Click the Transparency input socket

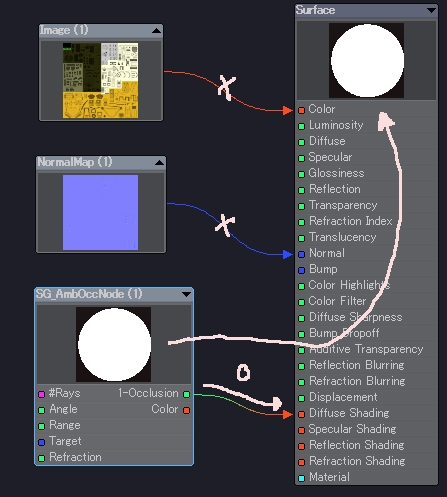tap(301, 206)
